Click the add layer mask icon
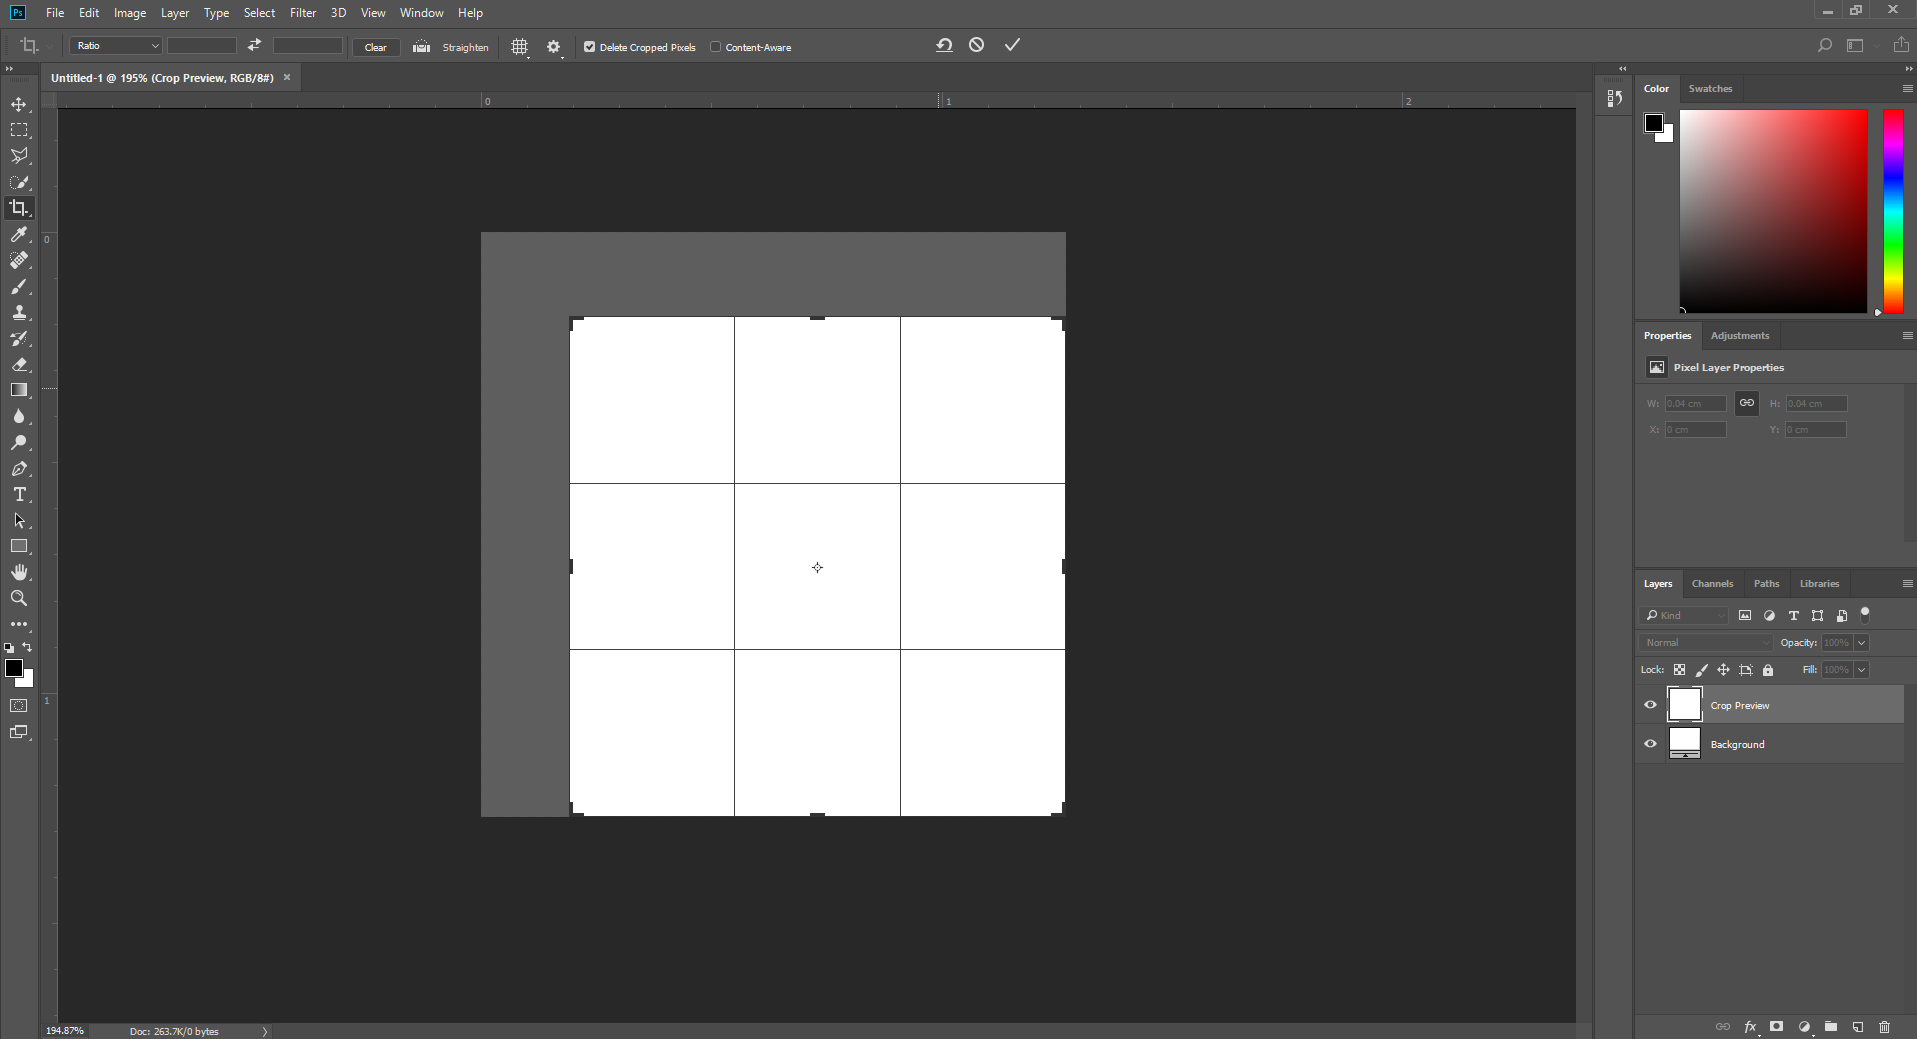 click(1776, 1027)
